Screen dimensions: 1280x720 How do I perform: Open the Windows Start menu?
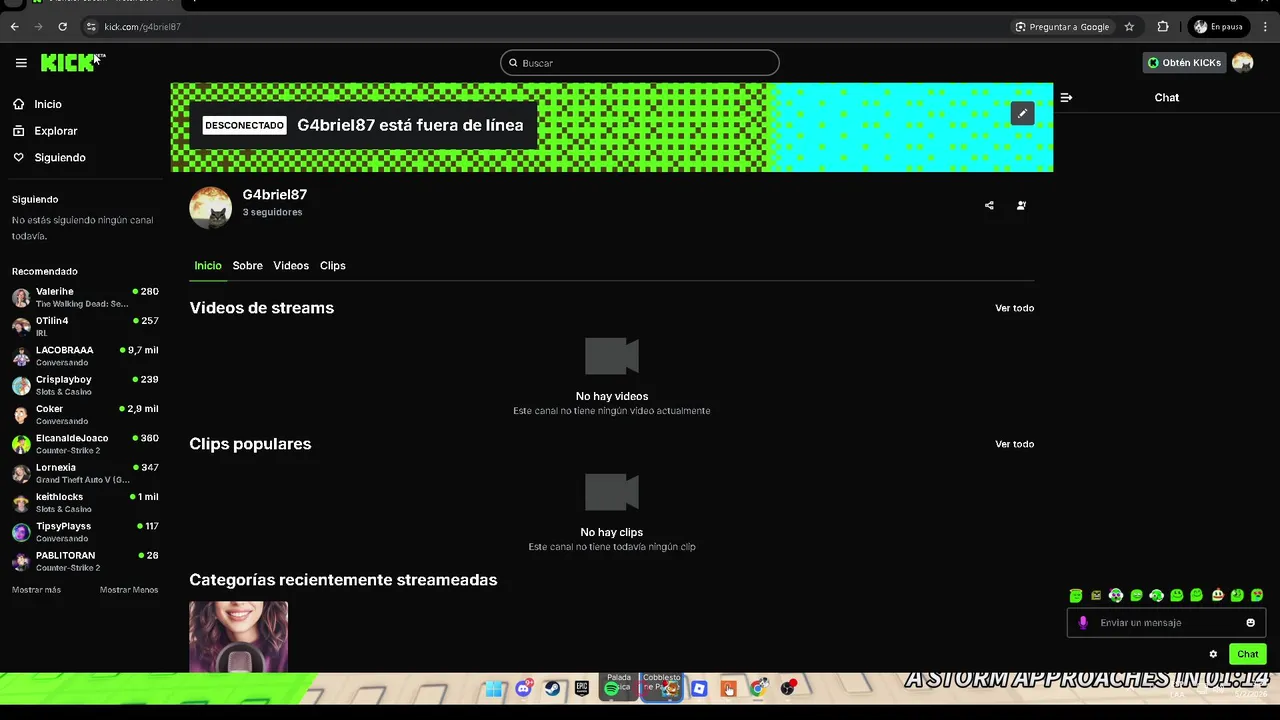point(494,689)
